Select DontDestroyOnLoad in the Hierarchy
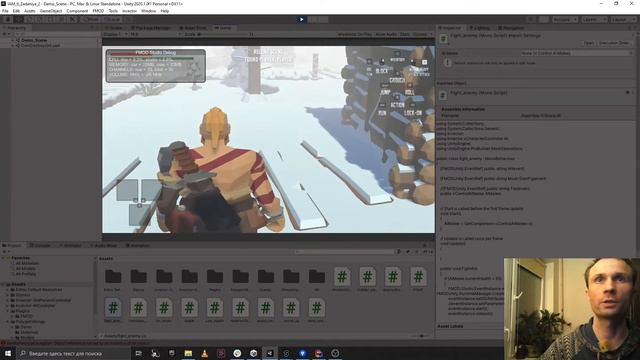Viewport: 640px width, 360px height. pyautogui.click(x=40, y=45)
